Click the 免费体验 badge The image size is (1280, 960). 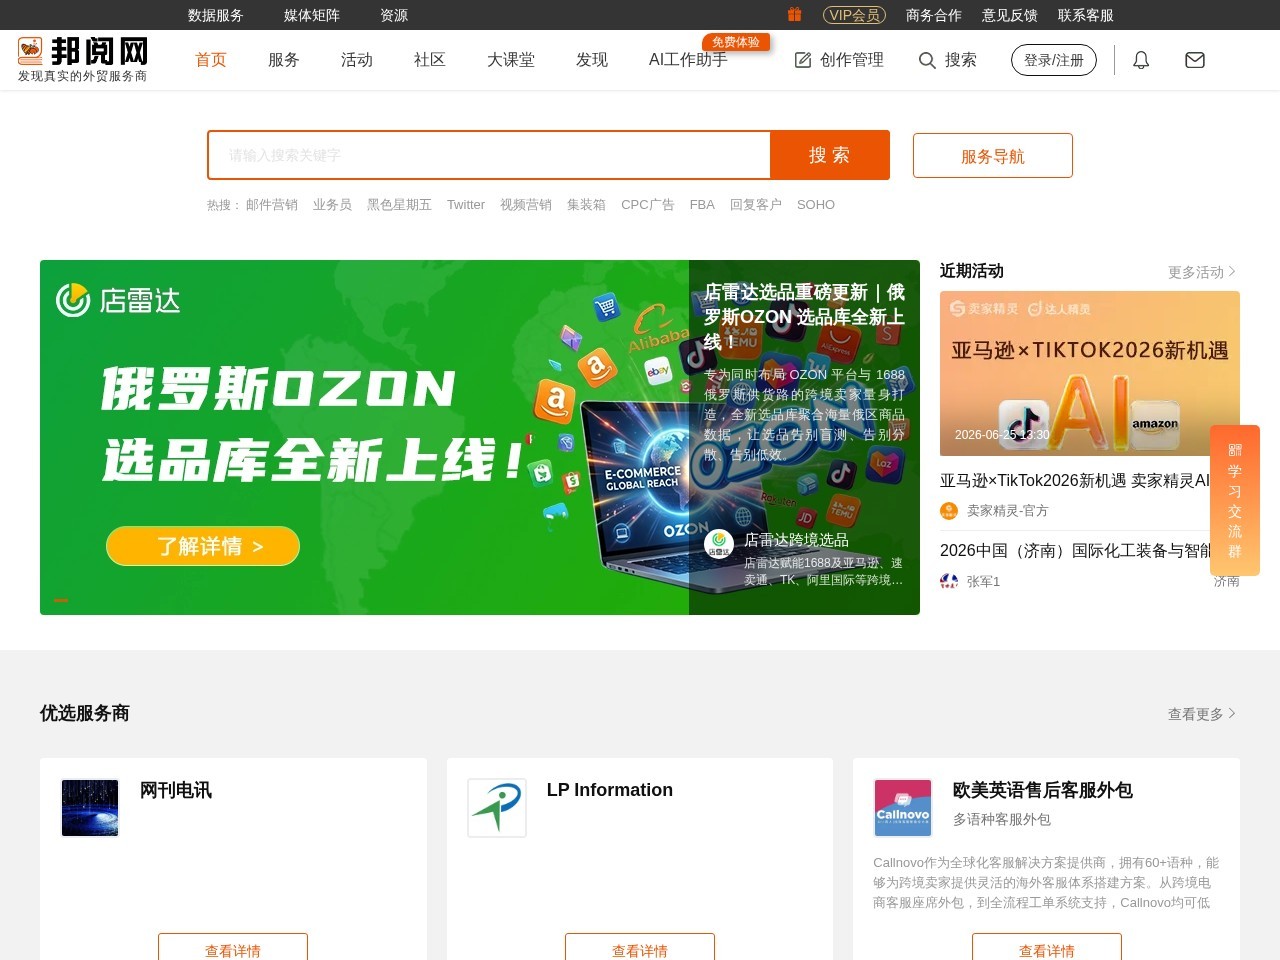pyautogui.click(x=736, y=42)
